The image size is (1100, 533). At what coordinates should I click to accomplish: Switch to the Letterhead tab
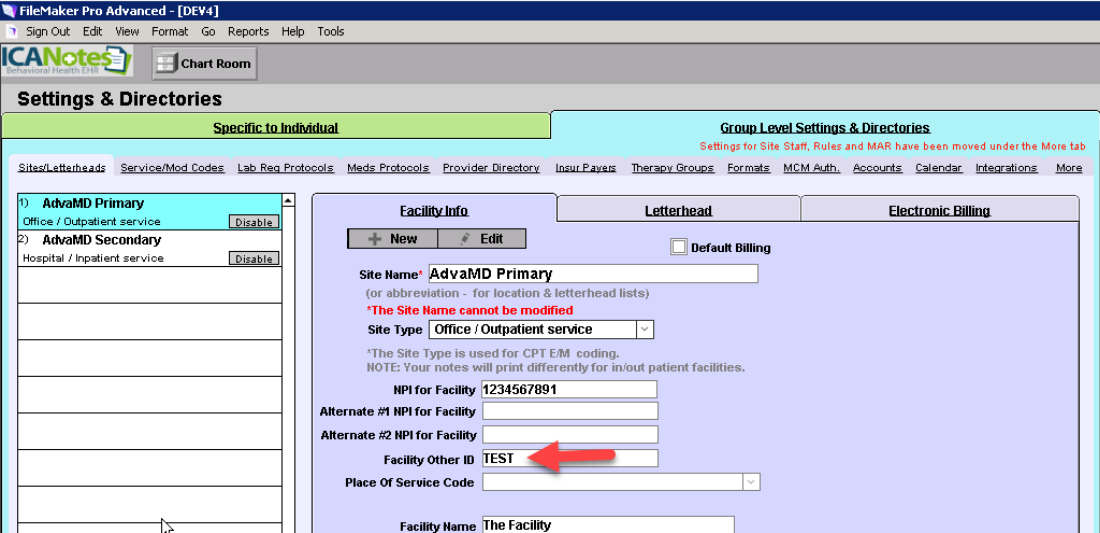(x=678, y=210)
